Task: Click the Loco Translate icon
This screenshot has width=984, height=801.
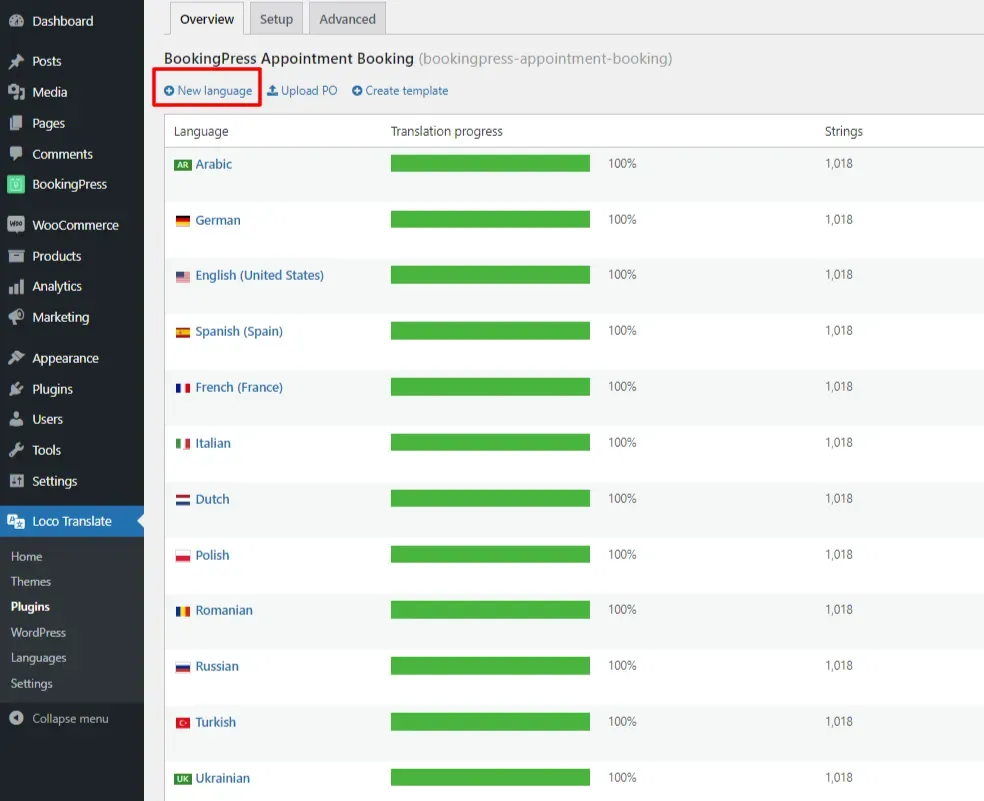Action: tap(16, 521)
